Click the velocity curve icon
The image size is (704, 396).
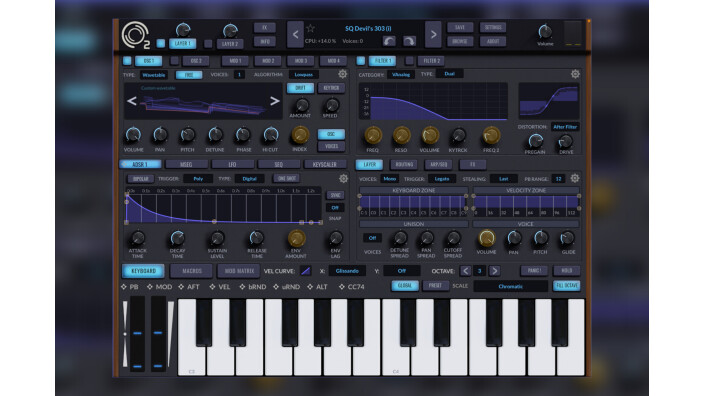pos(306,271)
